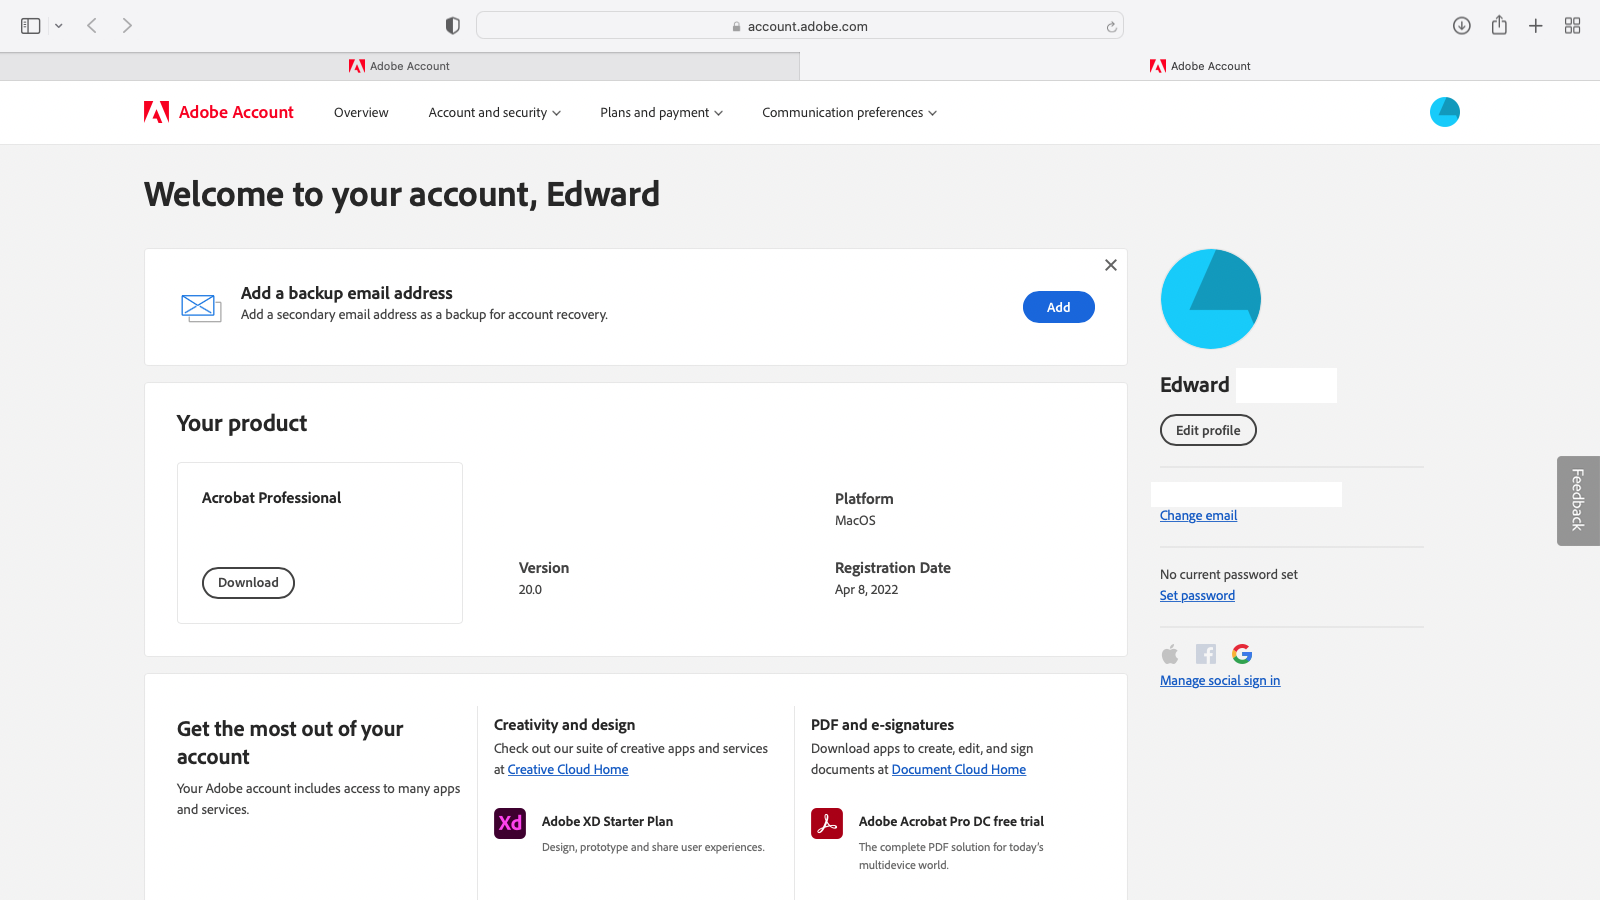Click the Google sign-in icon
Viewport: 1600px width, 900px height.
tap(1242, 654)
